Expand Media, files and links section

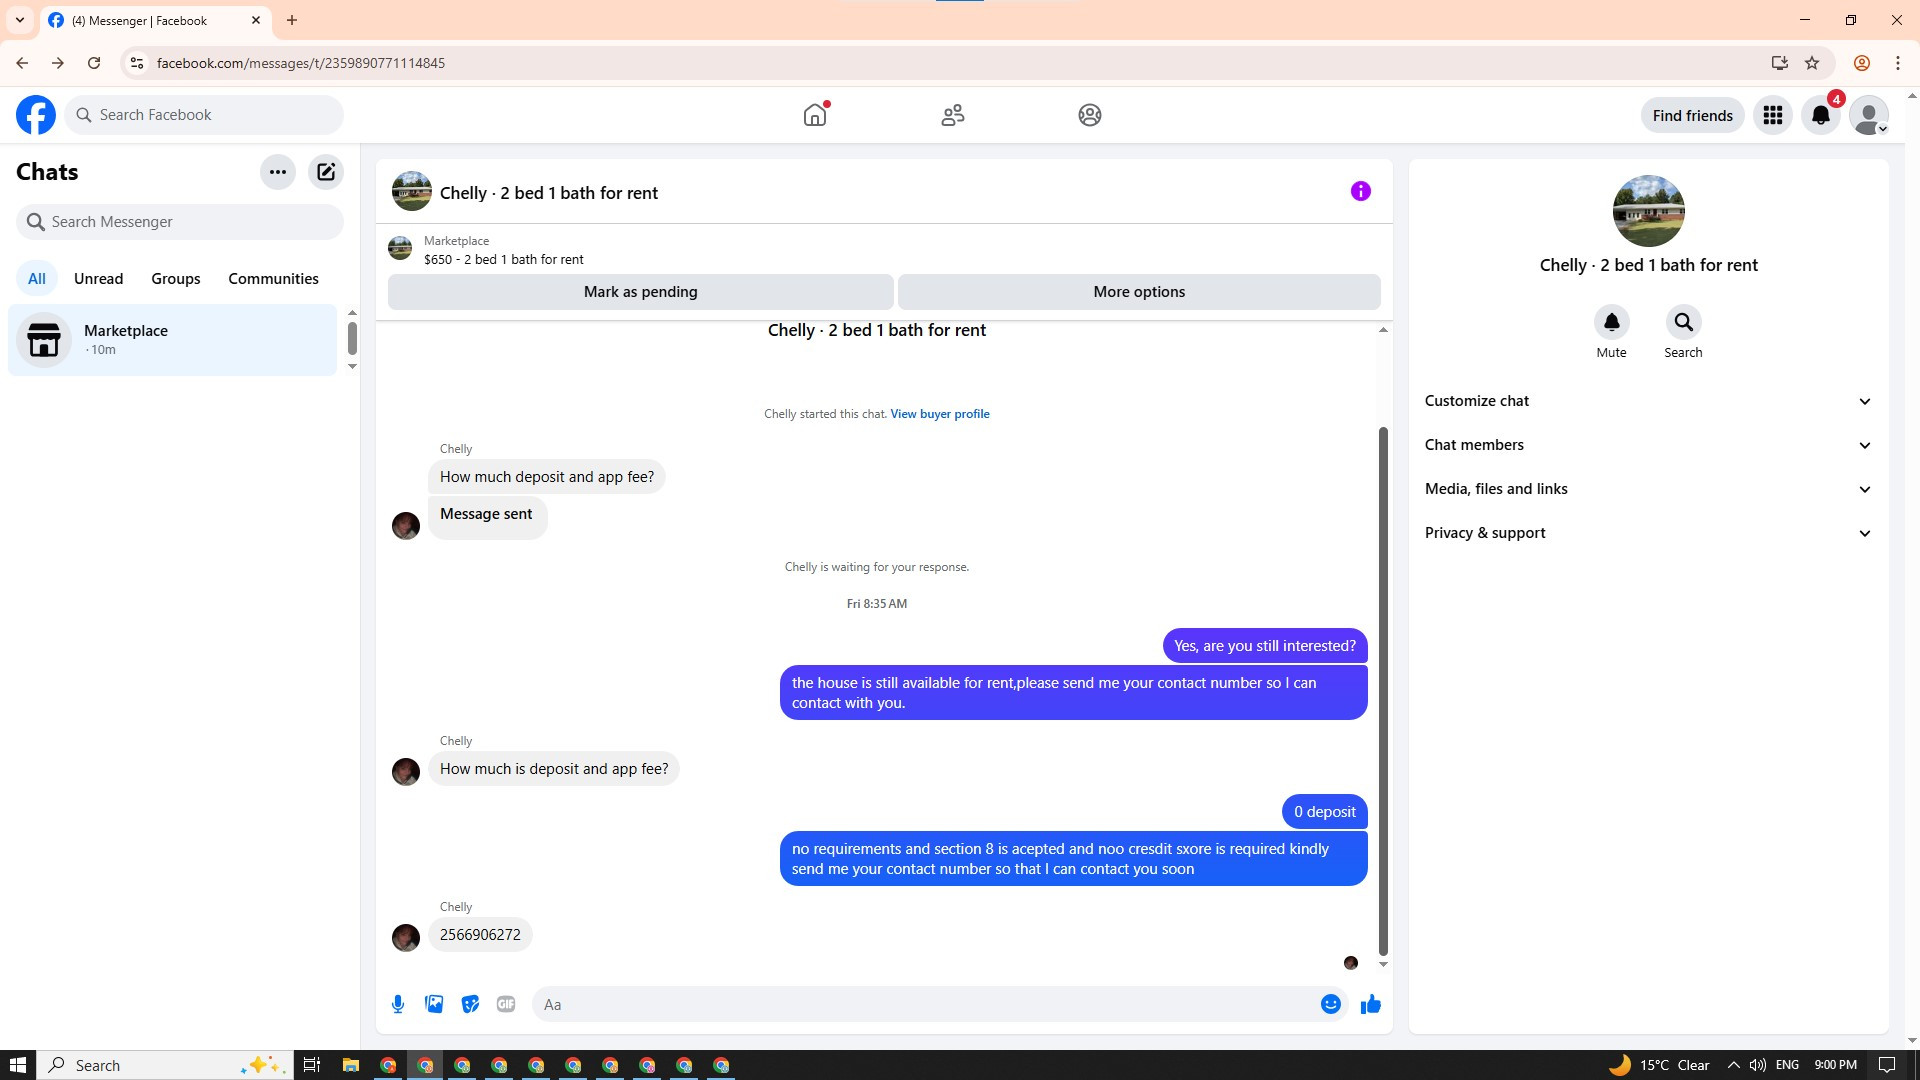pyautogui.click(x=1649, y=489)
